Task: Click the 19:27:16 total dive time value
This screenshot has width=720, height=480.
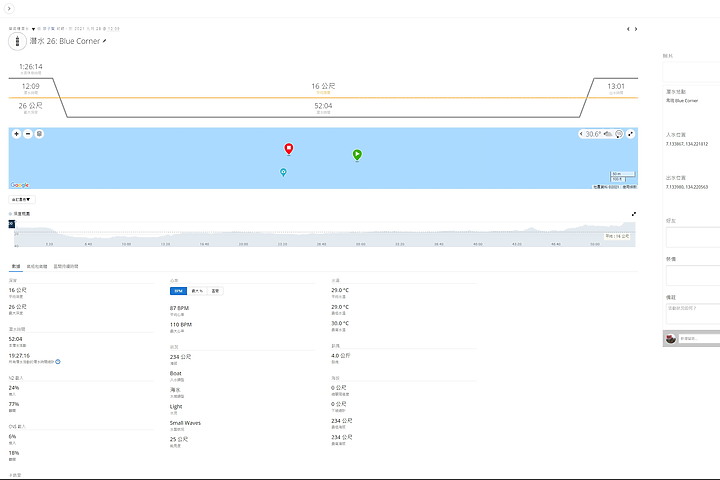Action: point(19,356)
